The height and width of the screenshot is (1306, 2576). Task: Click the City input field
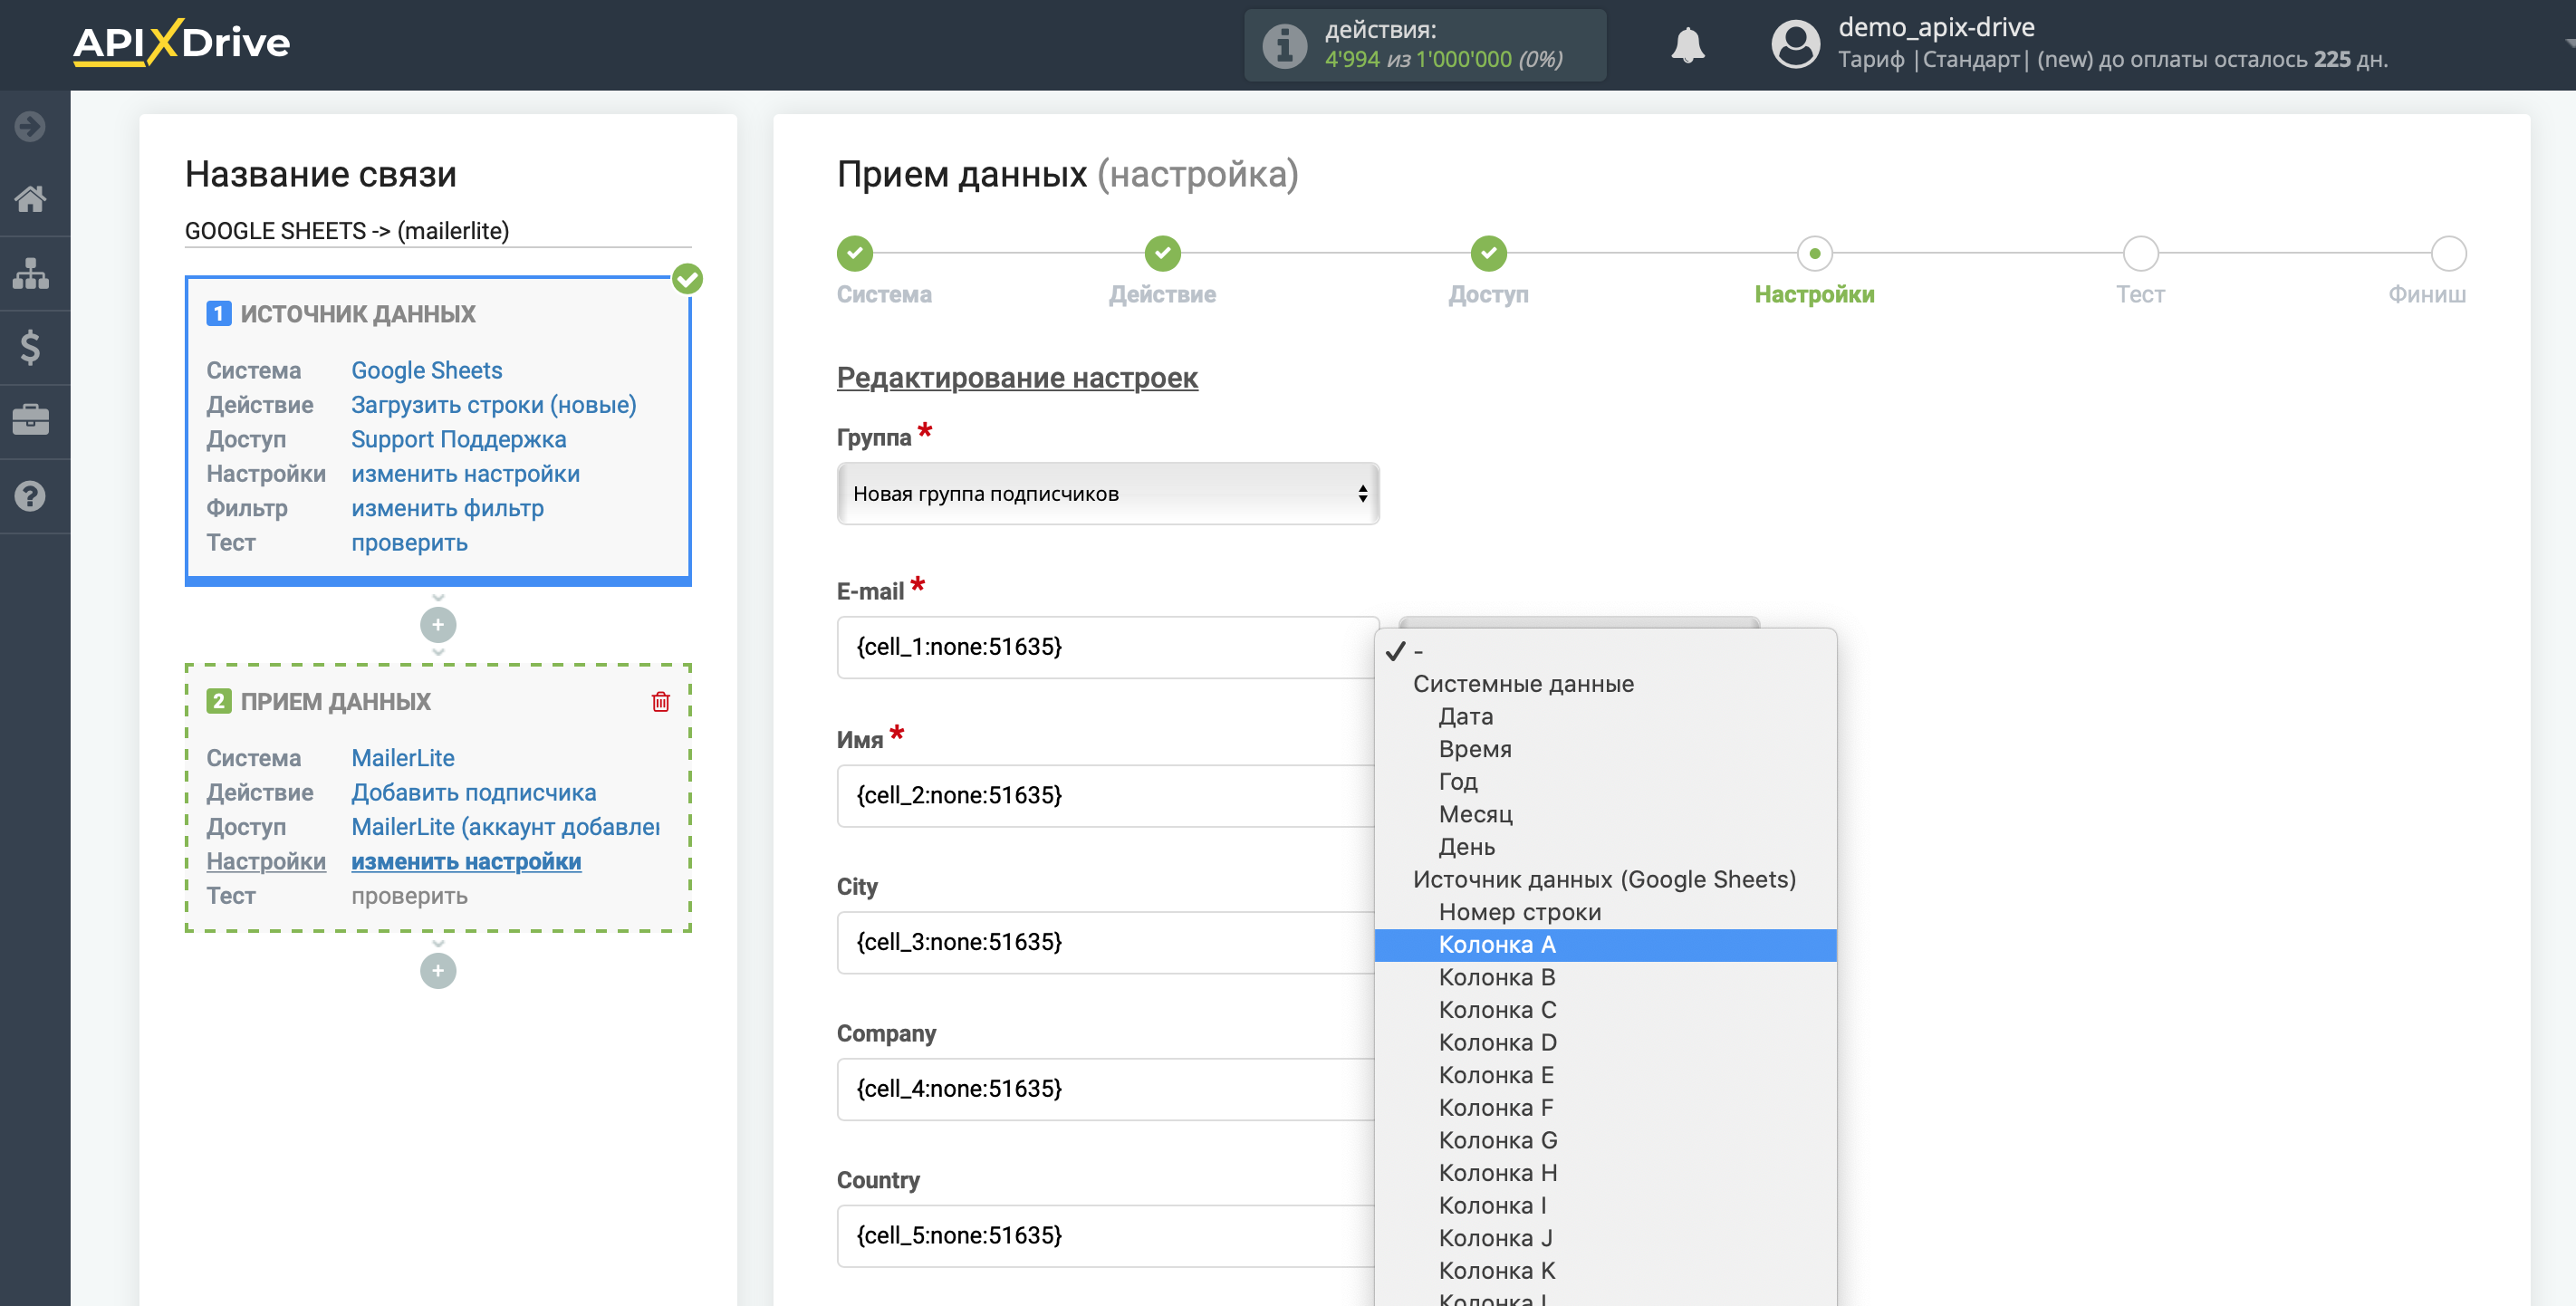coord(1106,942)
